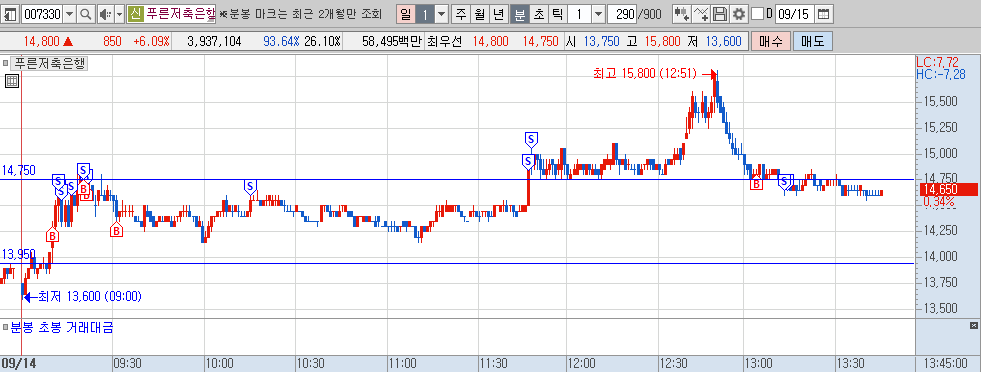This screenshot has height=372, width=981.
Task: Click the 매수 buy button
Action: pos(771,42)
